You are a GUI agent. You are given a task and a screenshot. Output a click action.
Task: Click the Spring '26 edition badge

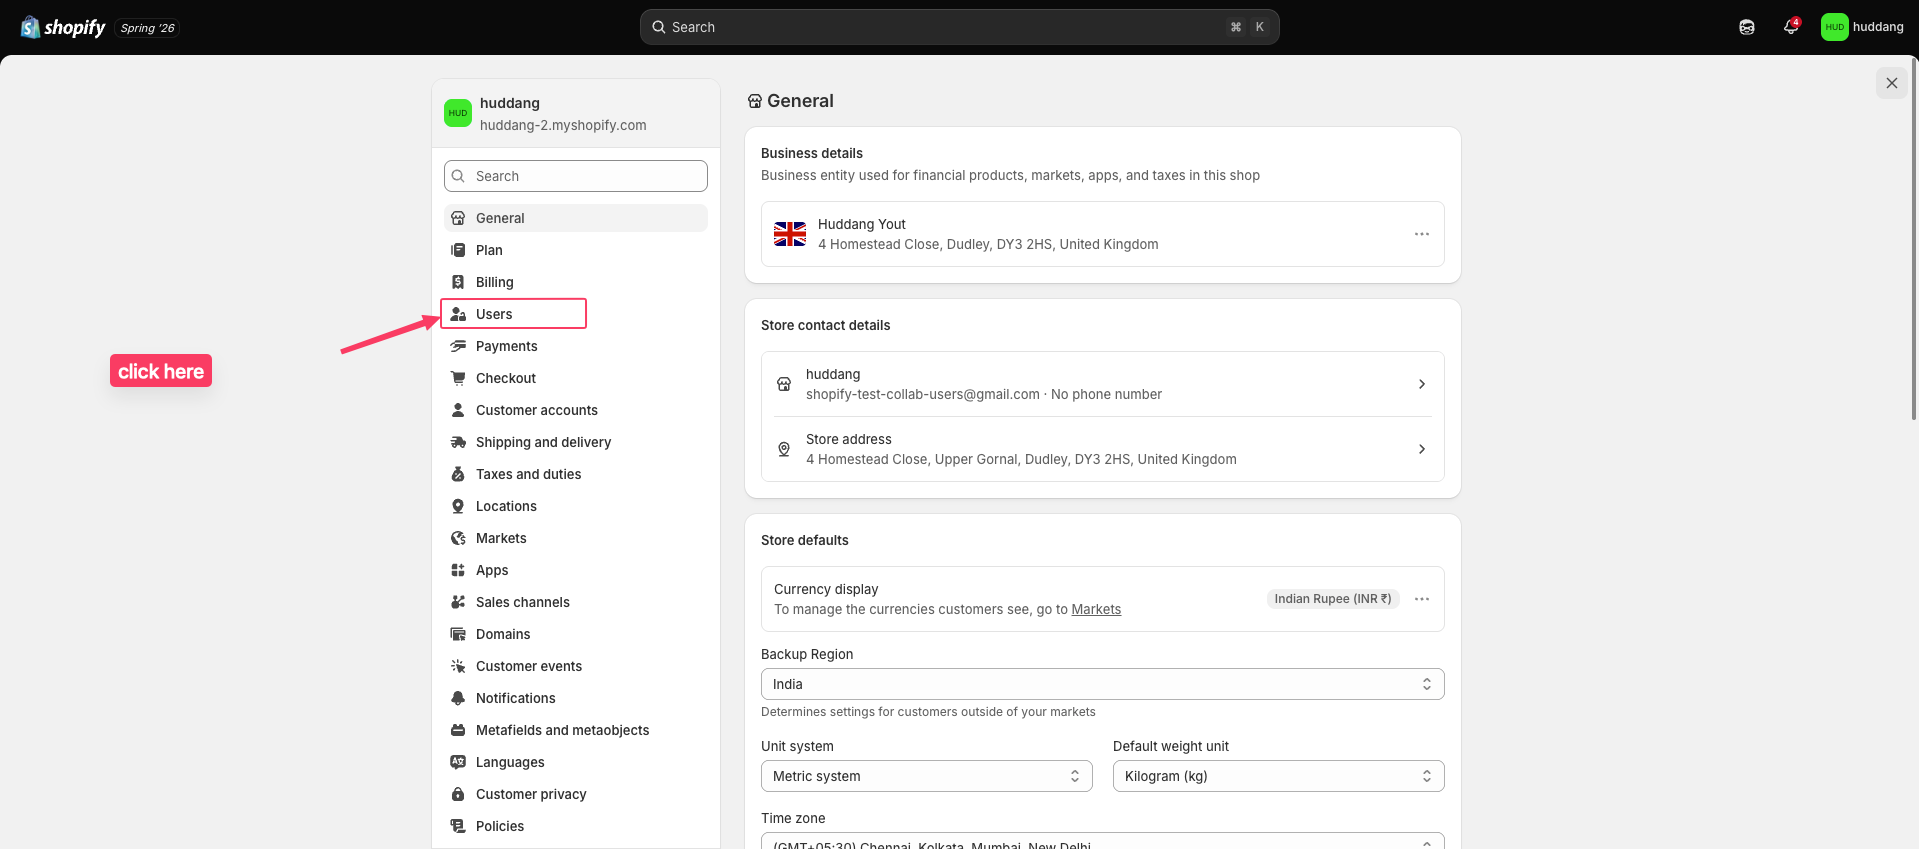point(148,28)
